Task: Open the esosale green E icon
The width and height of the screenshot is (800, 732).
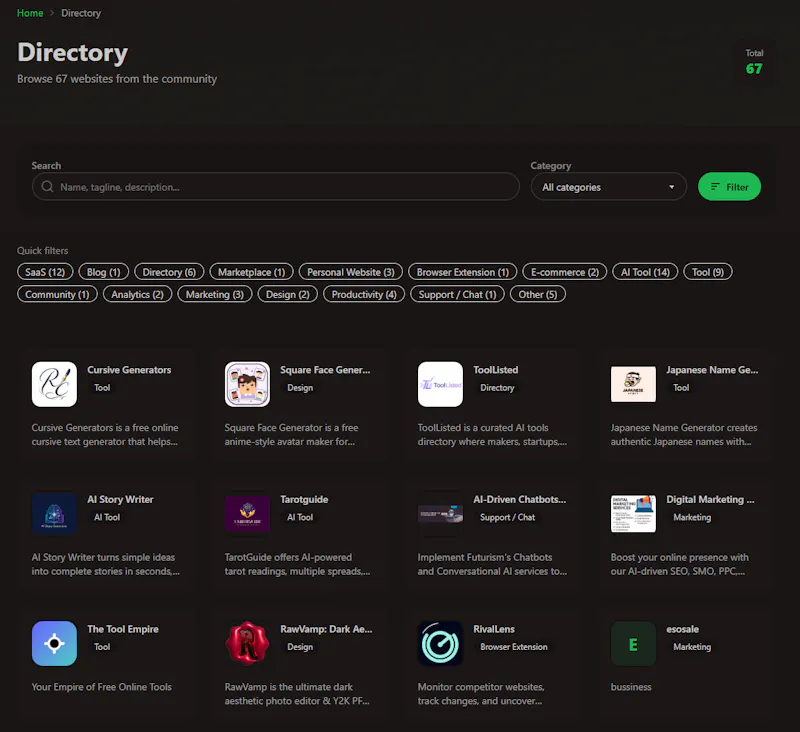Action: (x=633, y=643)
